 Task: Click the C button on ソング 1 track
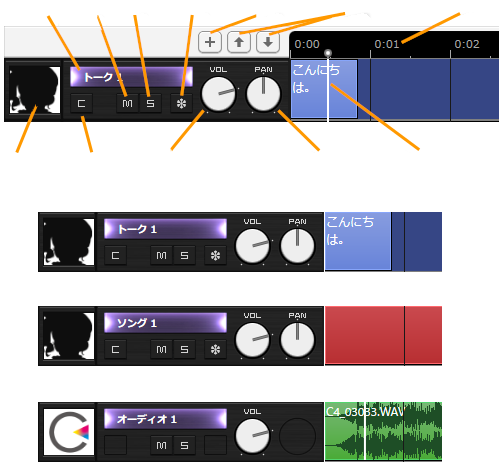pyautogui.click(x=115, y=349)
